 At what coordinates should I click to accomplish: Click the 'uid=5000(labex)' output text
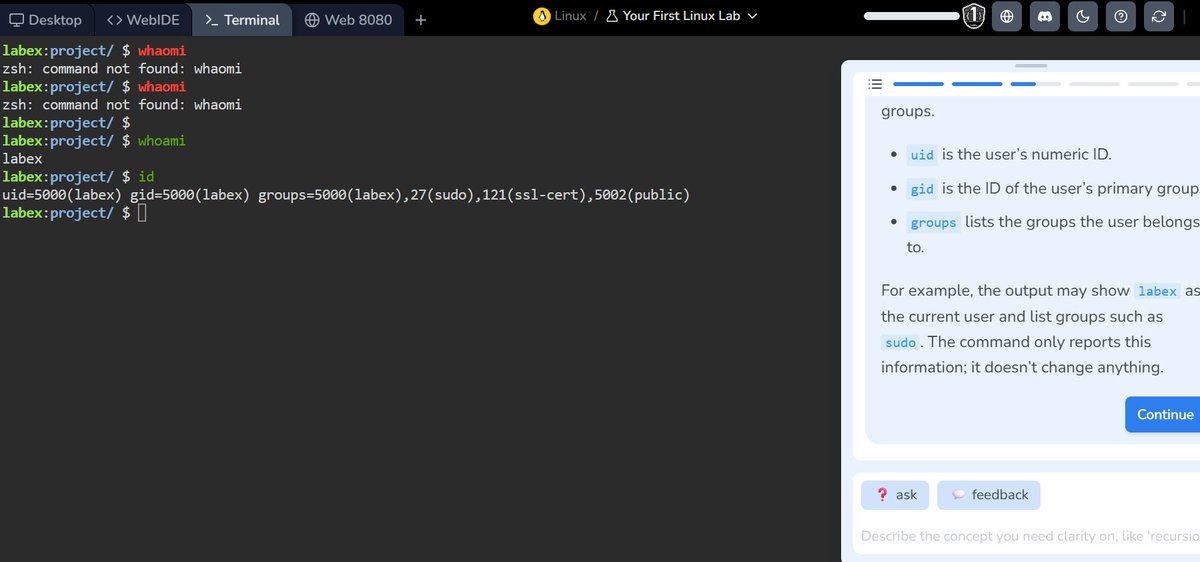62,195
